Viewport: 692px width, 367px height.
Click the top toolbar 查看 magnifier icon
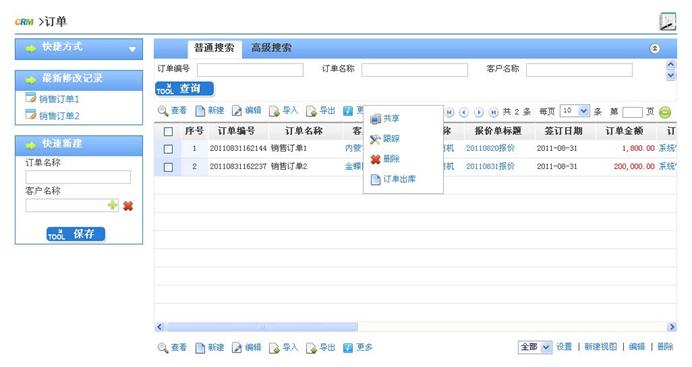tap(163, 111)
